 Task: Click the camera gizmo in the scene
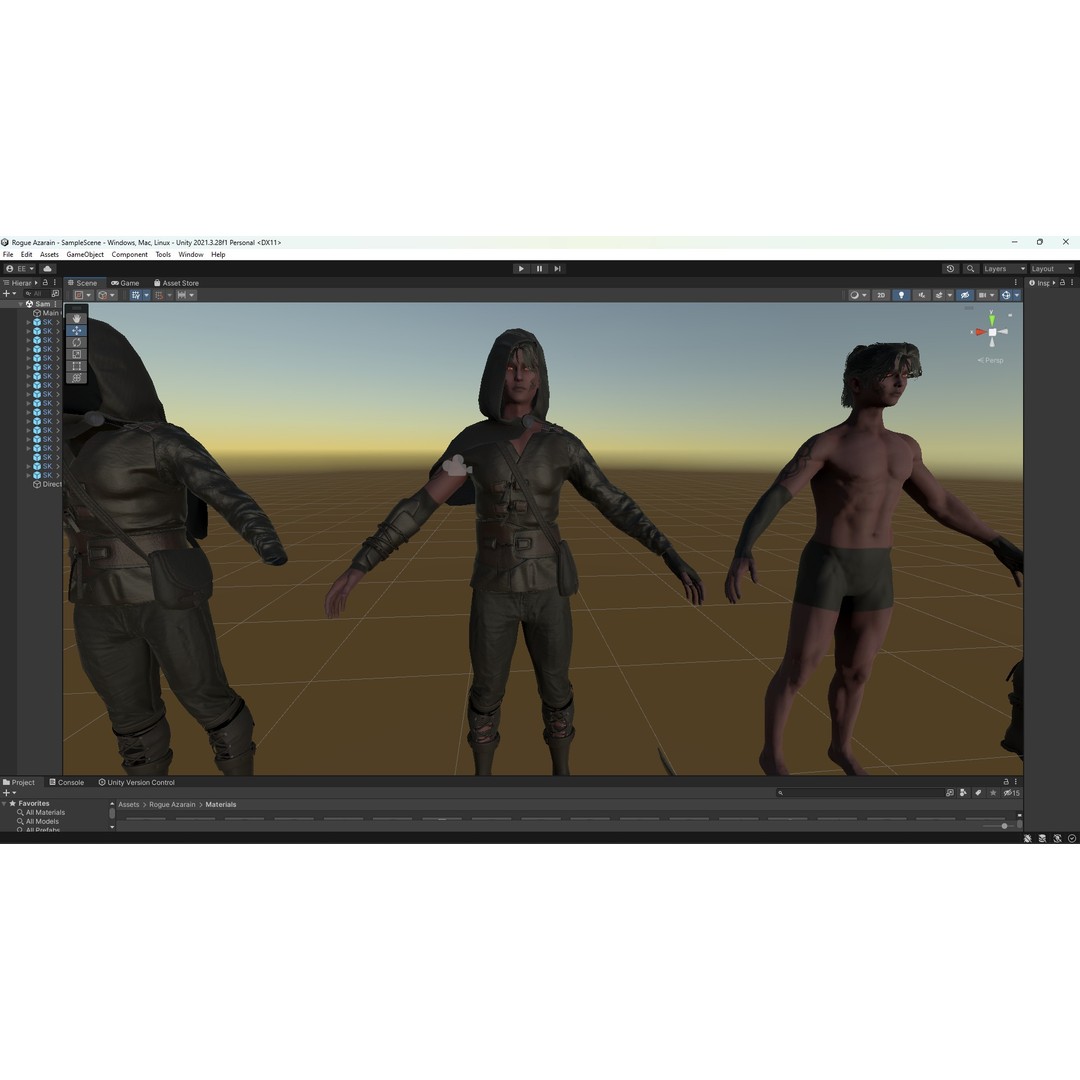pyautogui.click(x=456, y=466)
